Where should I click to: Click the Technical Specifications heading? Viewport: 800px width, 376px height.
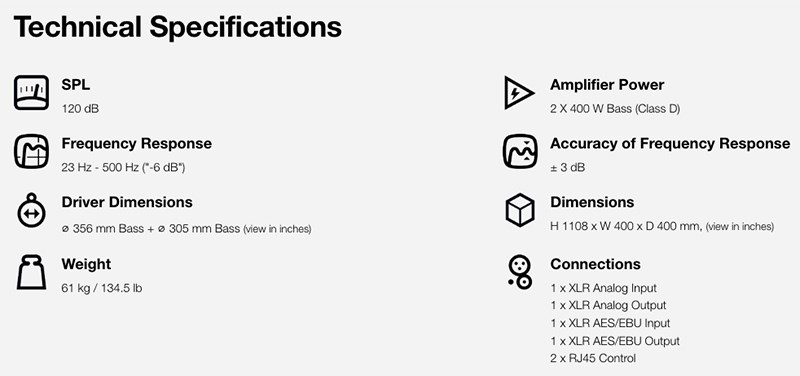pos(178,27)
